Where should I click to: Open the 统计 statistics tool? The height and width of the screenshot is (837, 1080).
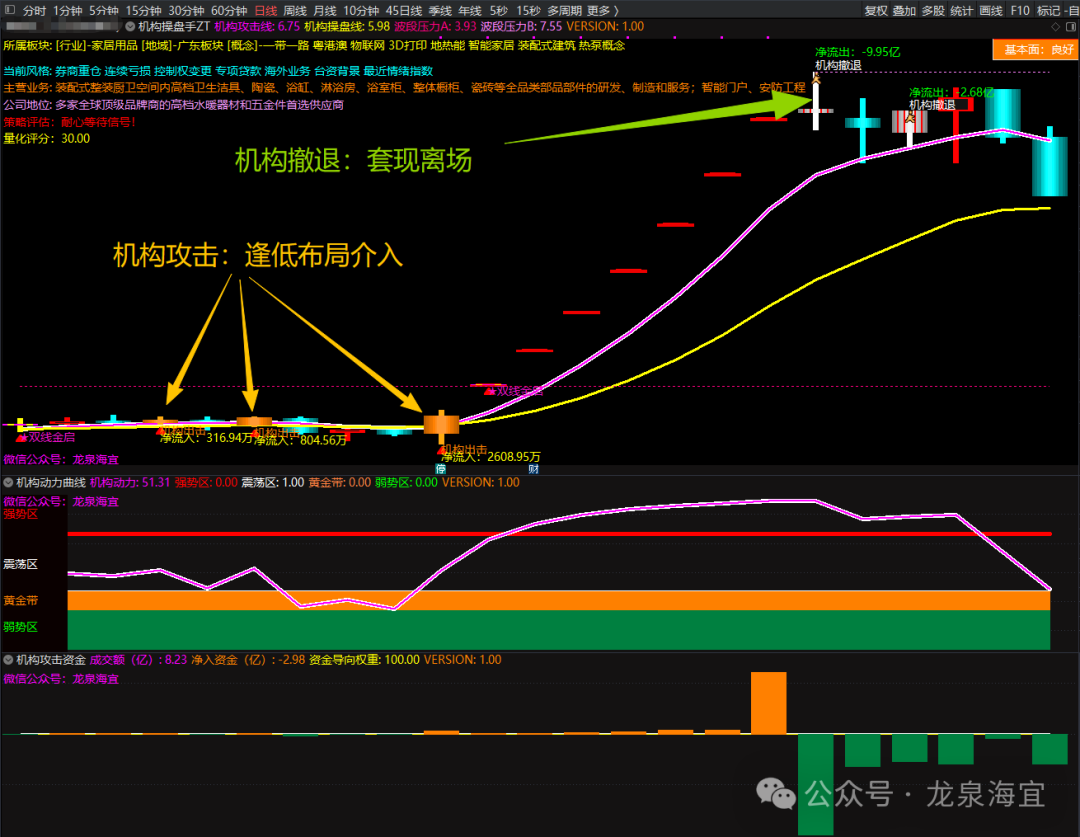962,10
